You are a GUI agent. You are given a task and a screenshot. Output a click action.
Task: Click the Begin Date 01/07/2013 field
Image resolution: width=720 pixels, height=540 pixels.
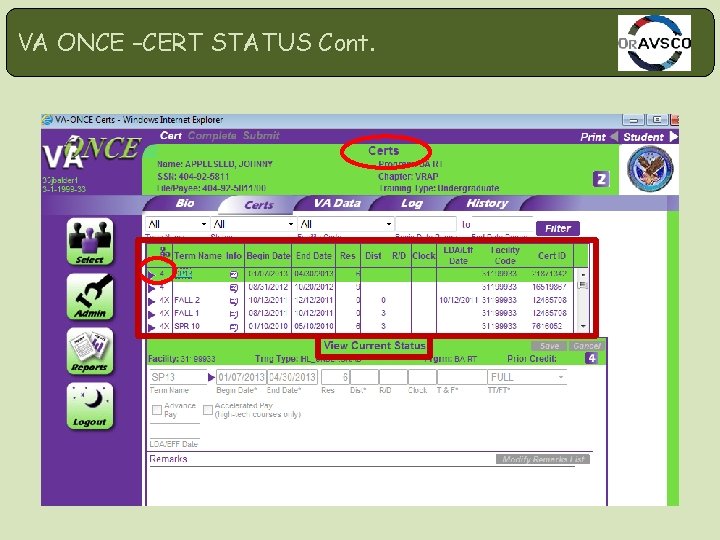[x=242, y=377]
